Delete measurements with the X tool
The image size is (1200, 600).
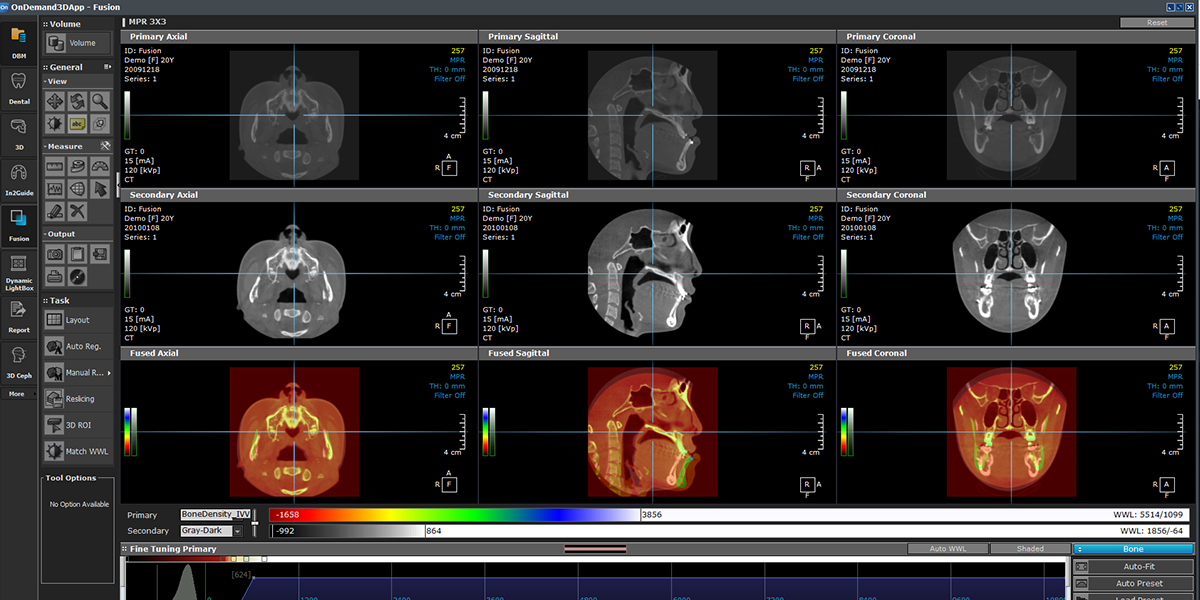pos(77,211)
